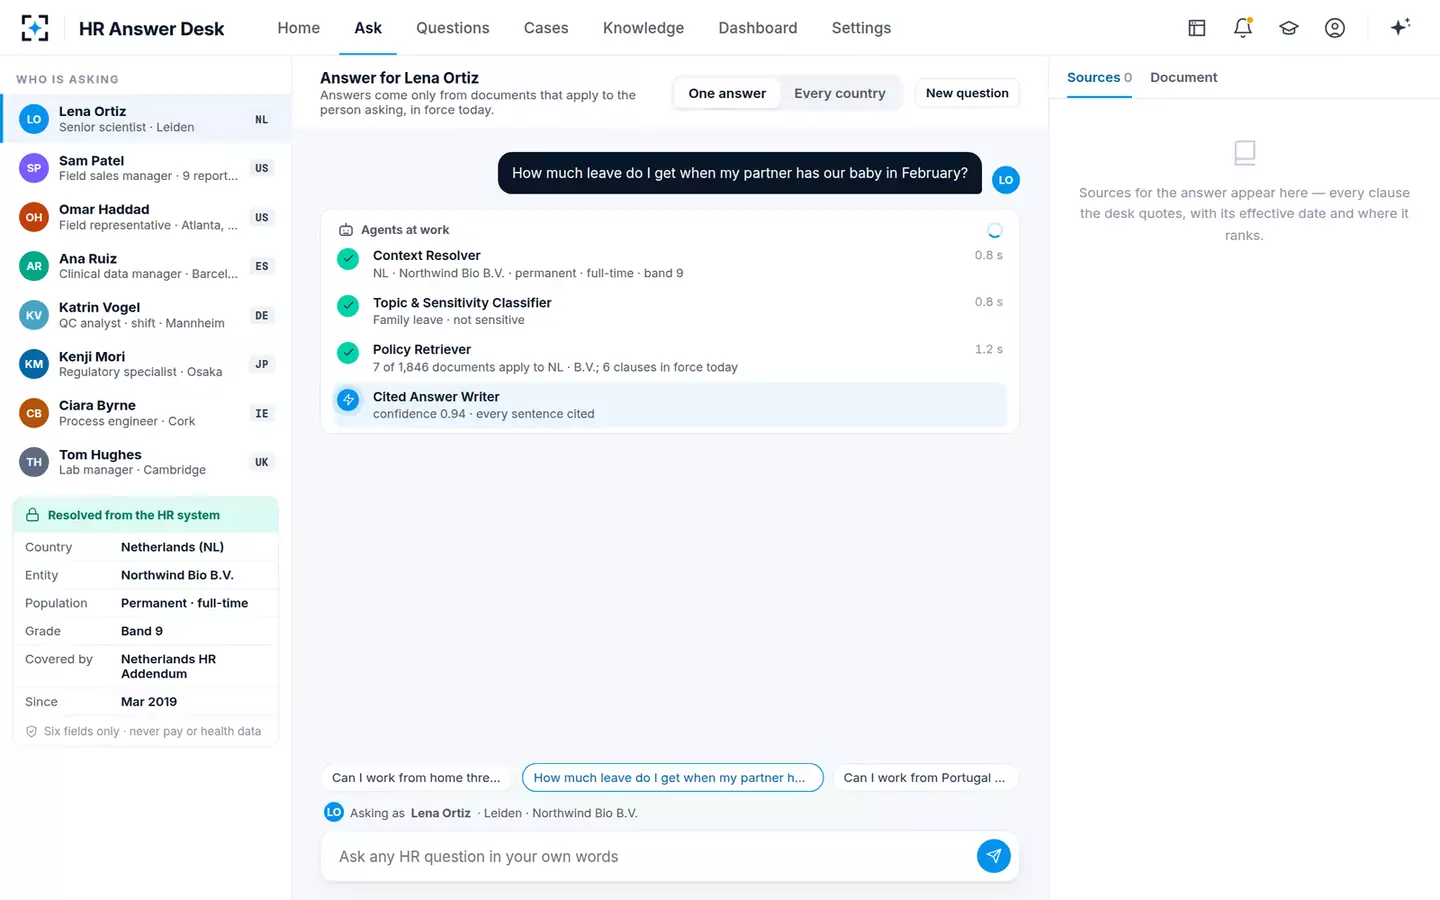
Task: Open the graduation cap learning icon
Action: click(1289, 28)
